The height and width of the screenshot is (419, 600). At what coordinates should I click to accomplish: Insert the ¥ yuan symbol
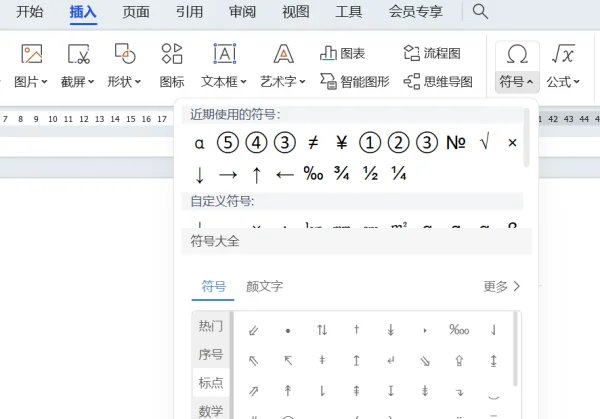tap(341, 143)
